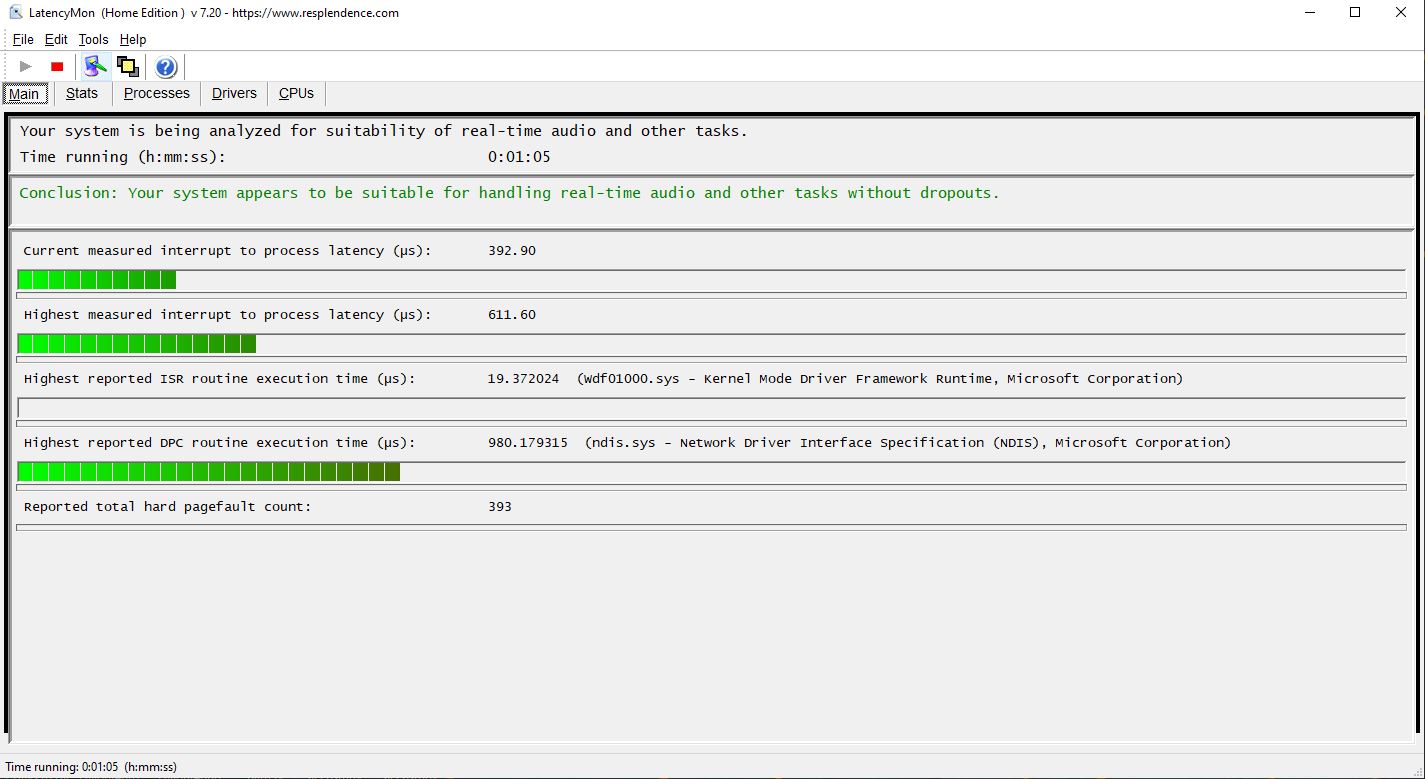This screenshot has height=779, width=1425.
Task: Click the Time running value 0:01:05 in main panel
Action: pyautogui.click(x=519, y=157)
